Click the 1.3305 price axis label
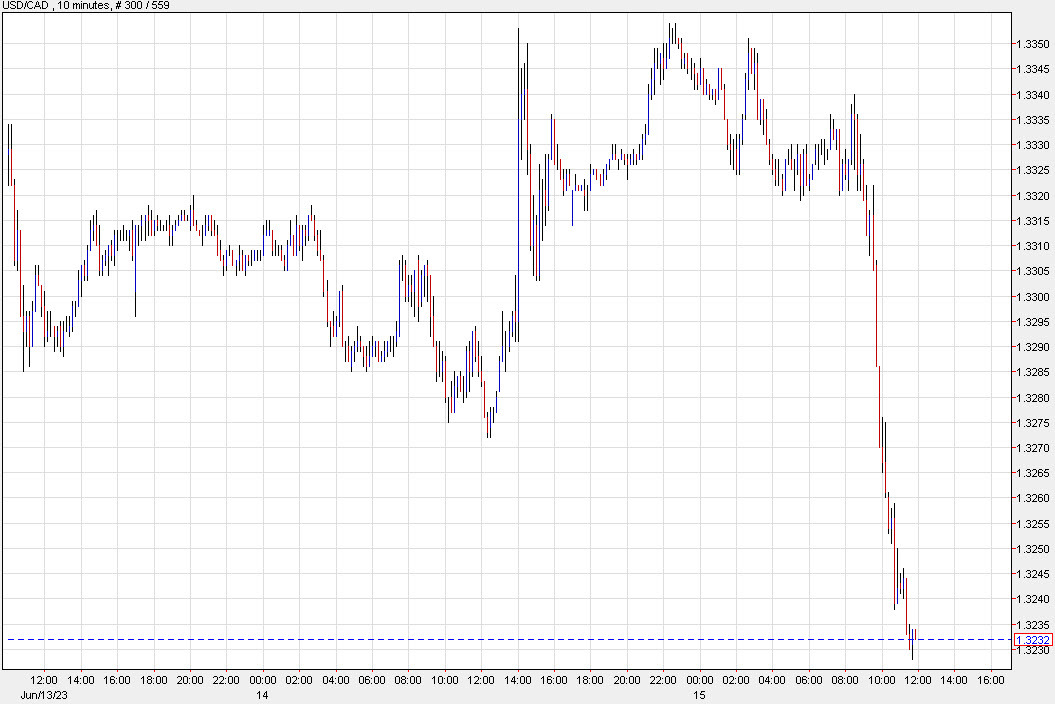 pyautogui.click(x=1033, y=271)
